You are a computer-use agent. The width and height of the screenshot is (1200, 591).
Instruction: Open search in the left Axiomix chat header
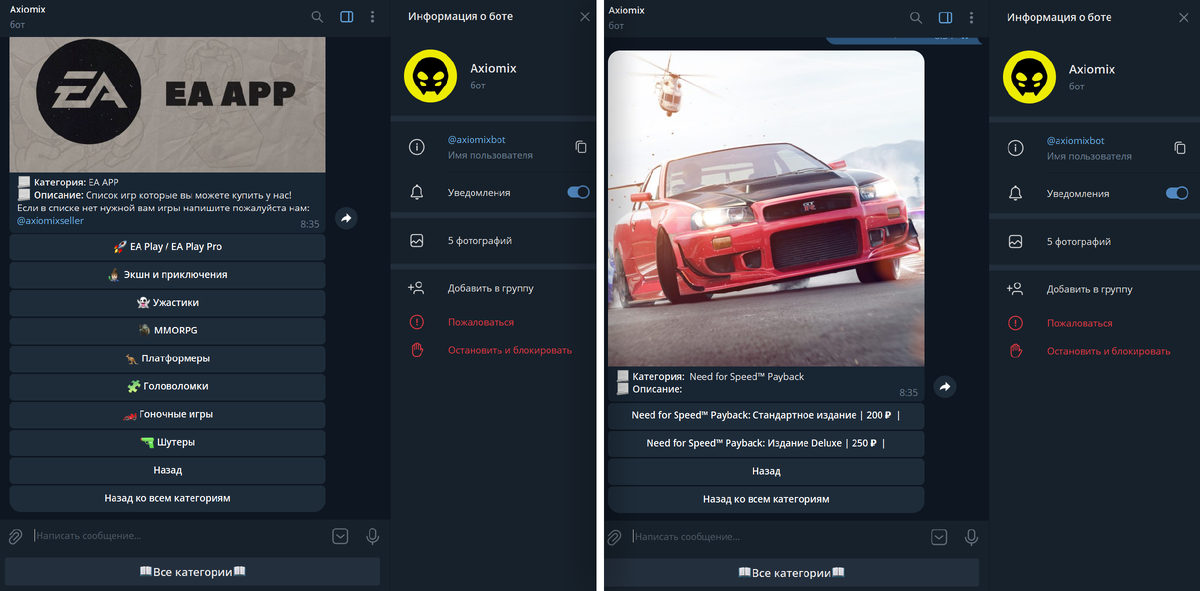click(317, 17)
